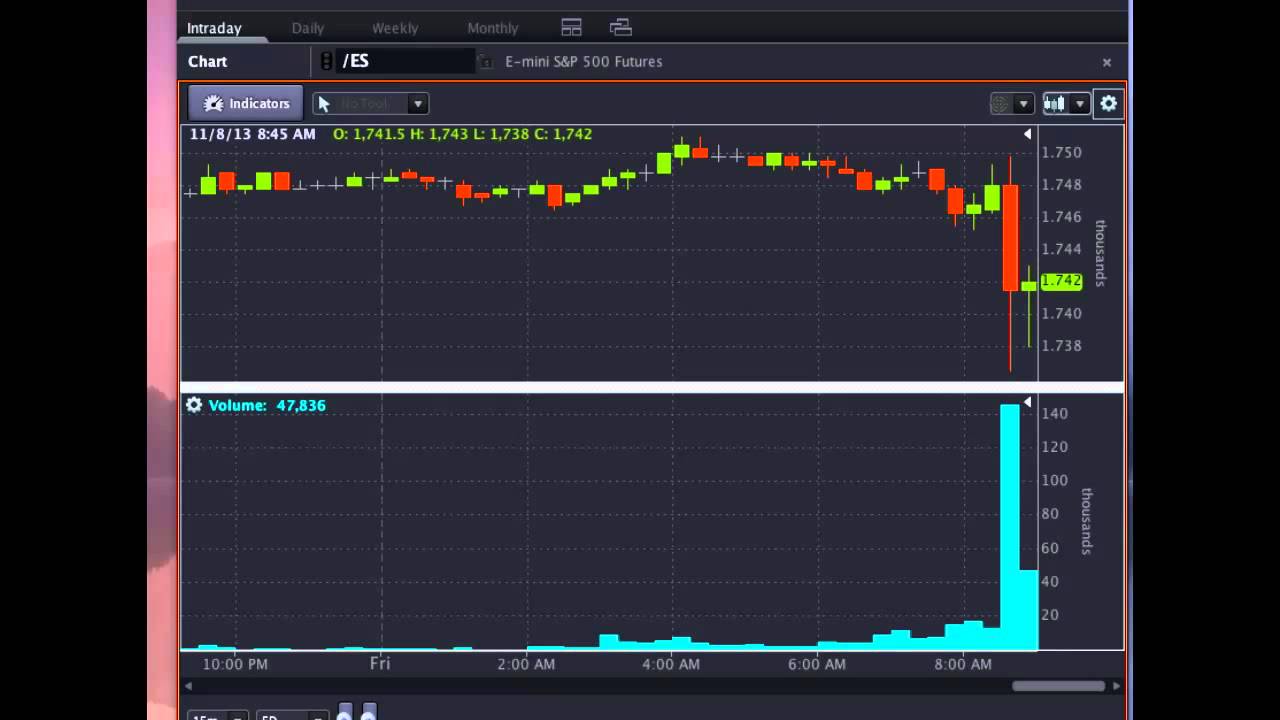Click the tallest volume bar
Viewport: 1280px width, 720px height.
pos(1010,527)
